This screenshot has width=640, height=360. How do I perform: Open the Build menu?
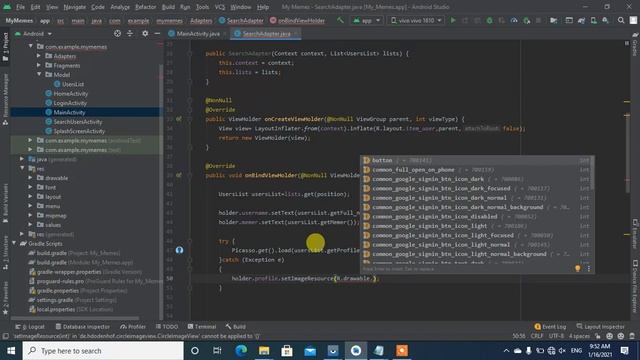pos(168,7)
